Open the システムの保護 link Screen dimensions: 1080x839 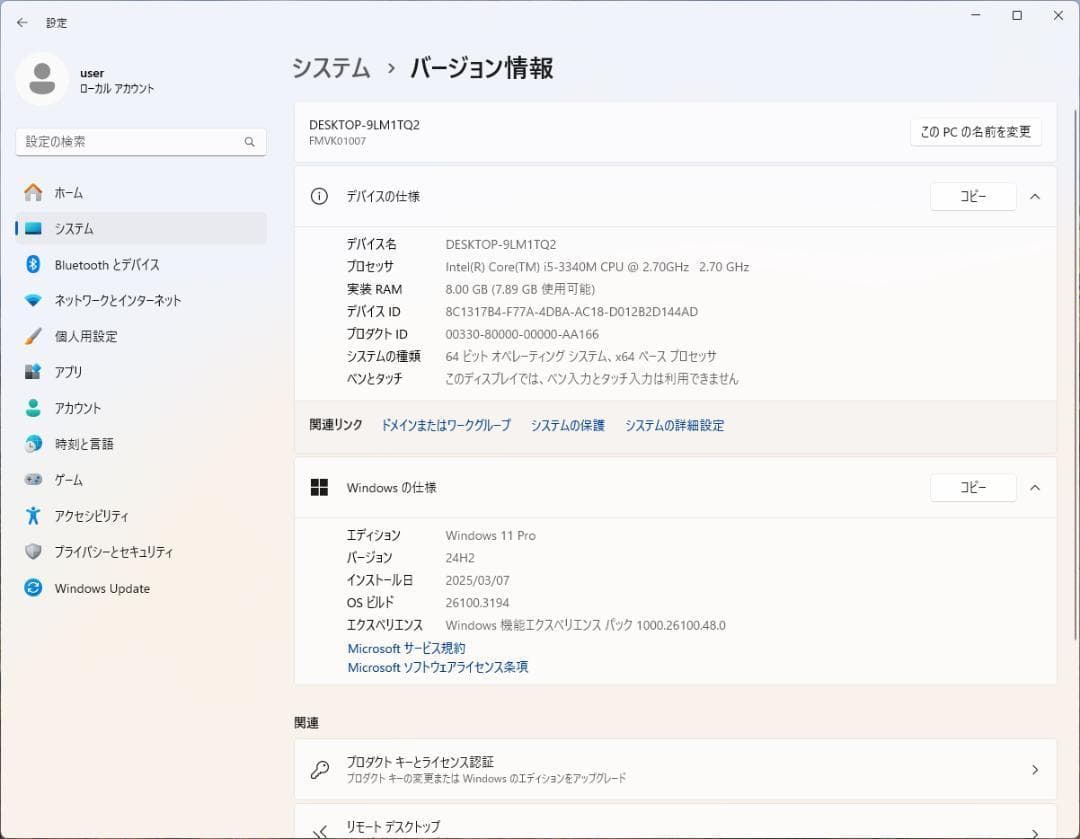tap(567, 425)
